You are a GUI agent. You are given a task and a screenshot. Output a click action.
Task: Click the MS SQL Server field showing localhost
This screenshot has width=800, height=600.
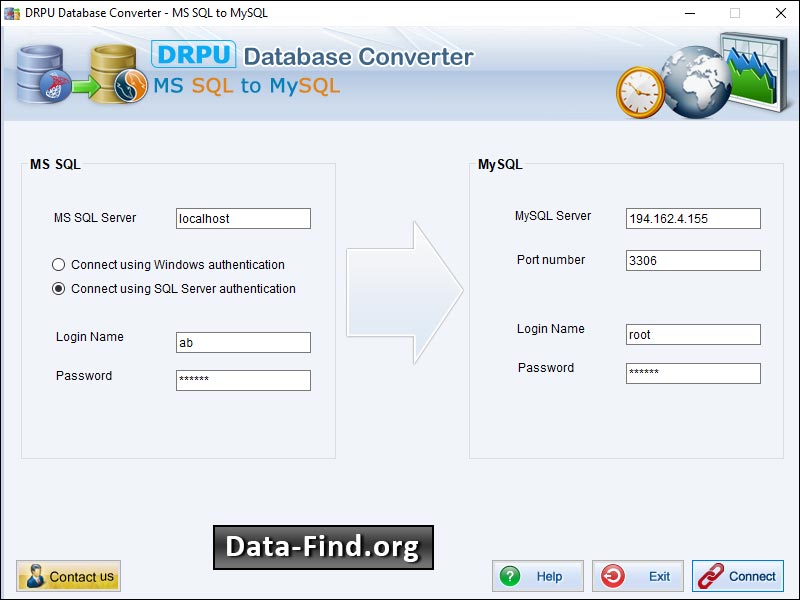[243, 218]
